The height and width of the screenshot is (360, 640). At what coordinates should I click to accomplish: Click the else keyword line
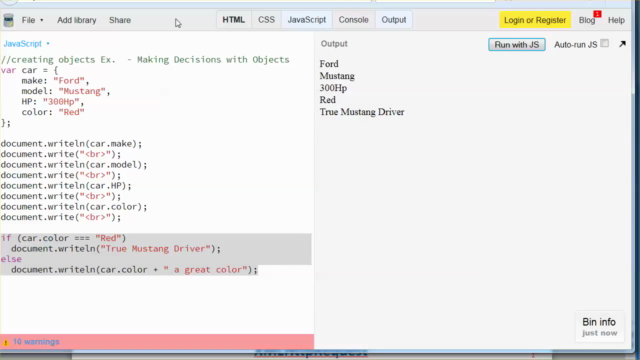coord(11,259)
